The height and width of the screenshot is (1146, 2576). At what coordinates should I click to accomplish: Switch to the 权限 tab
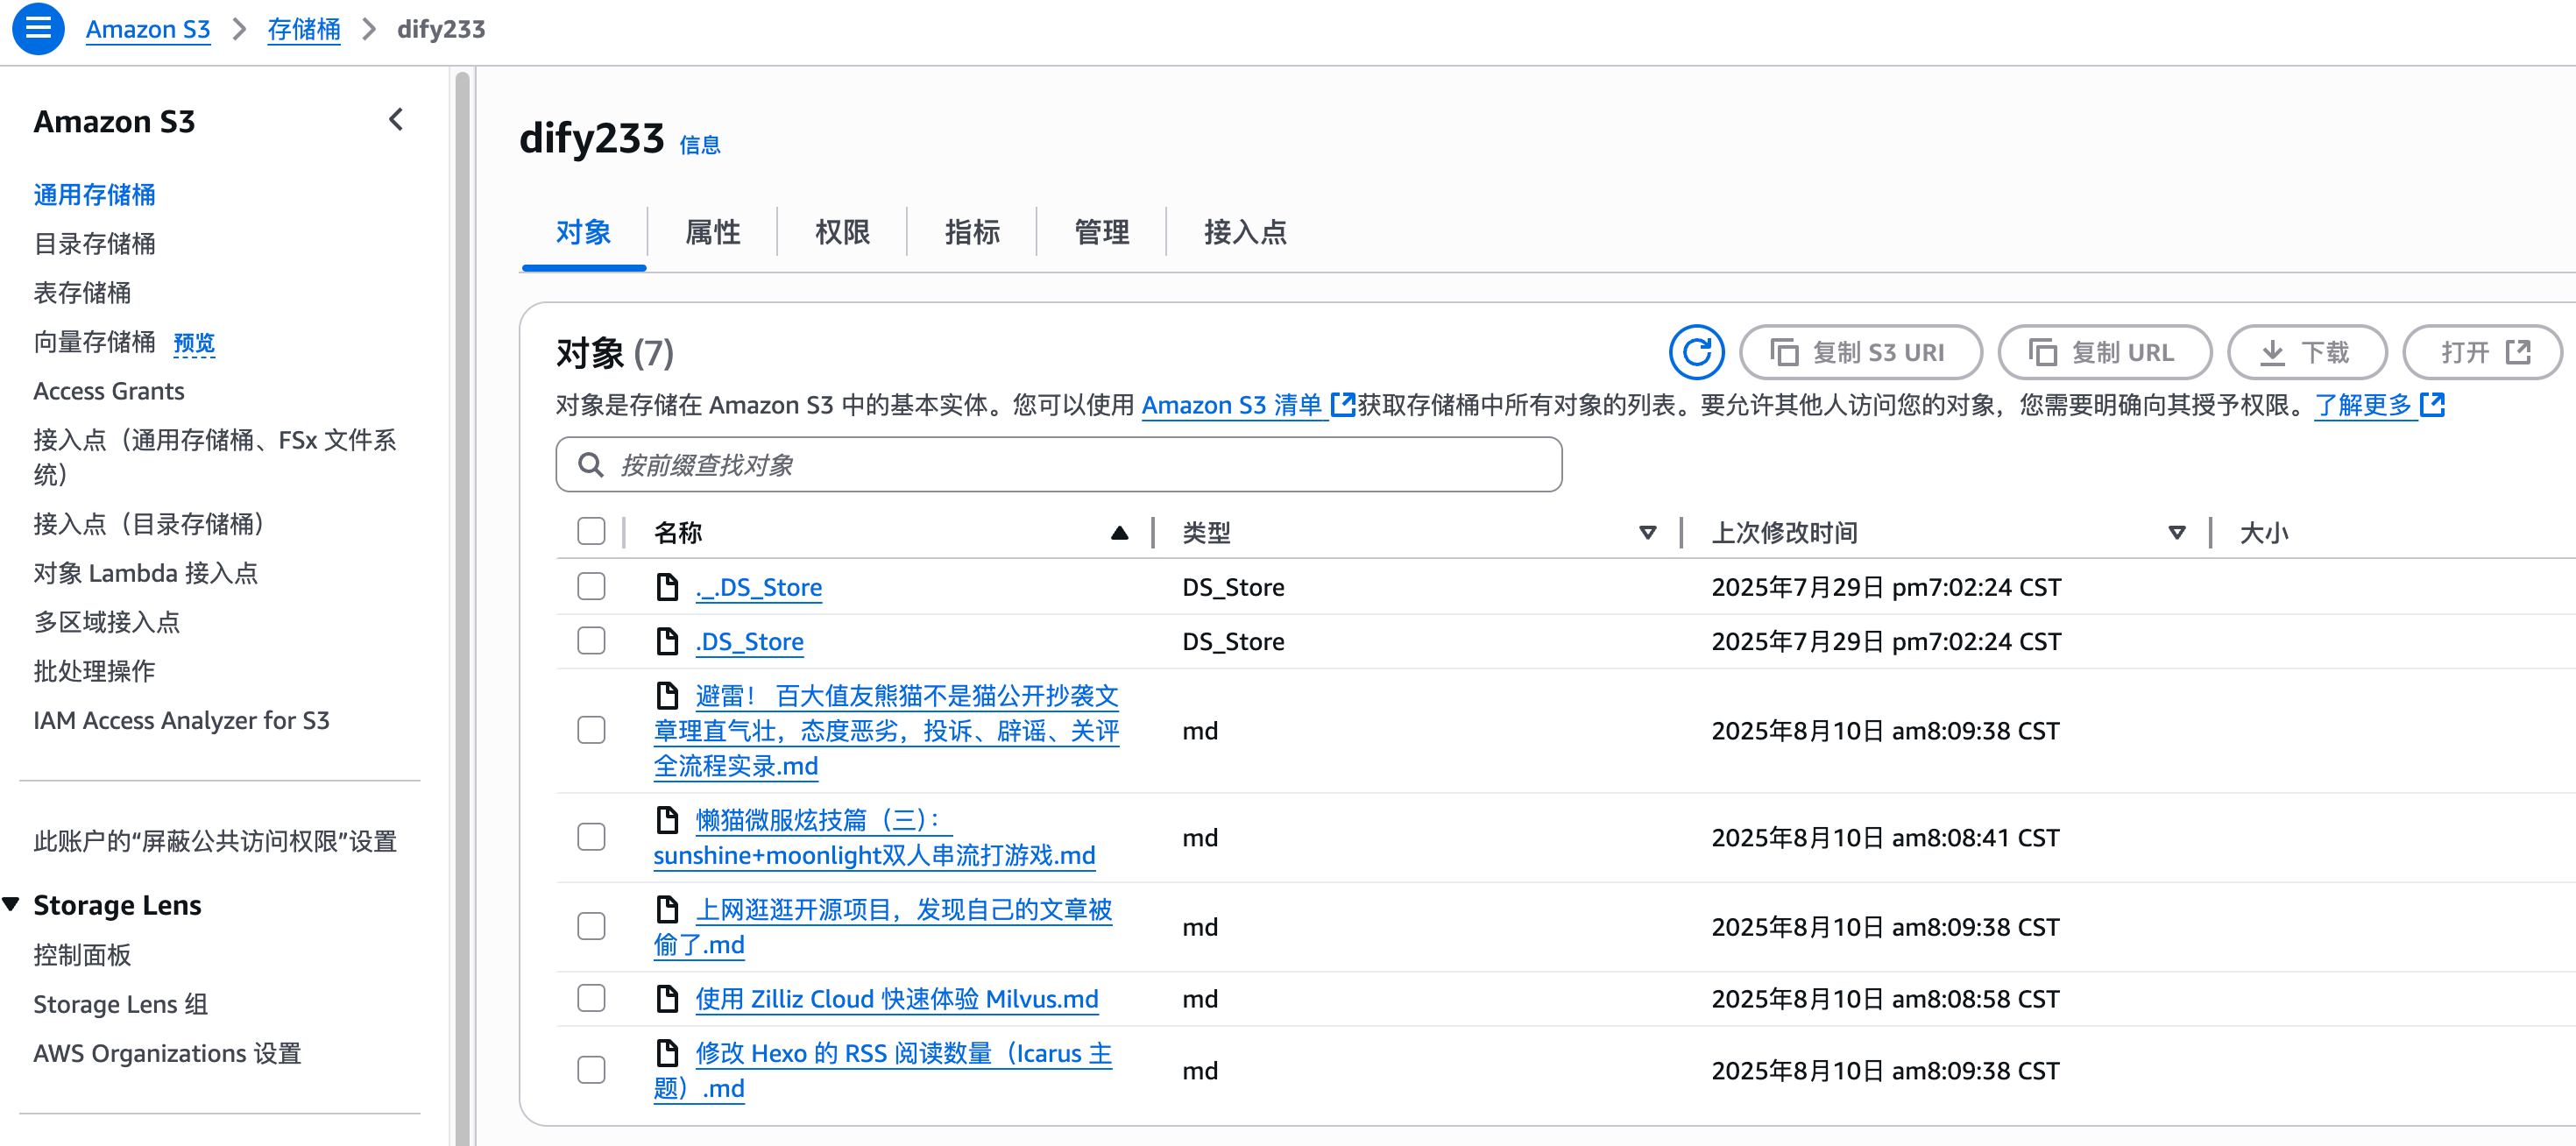point(842,232)
